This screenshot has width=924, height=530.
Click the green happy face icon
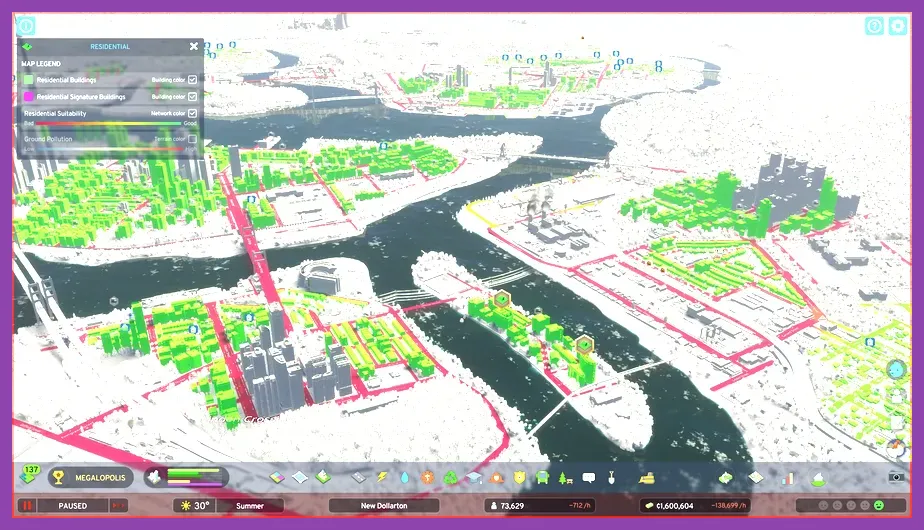click(879, 505)
